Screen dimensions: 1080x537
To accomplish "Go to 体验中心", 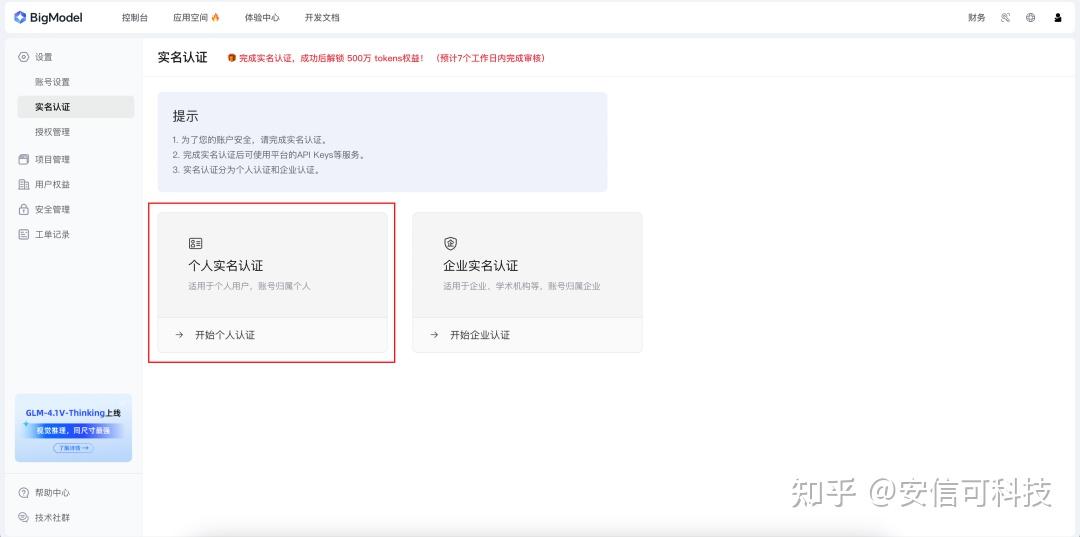I will point(262,18).
